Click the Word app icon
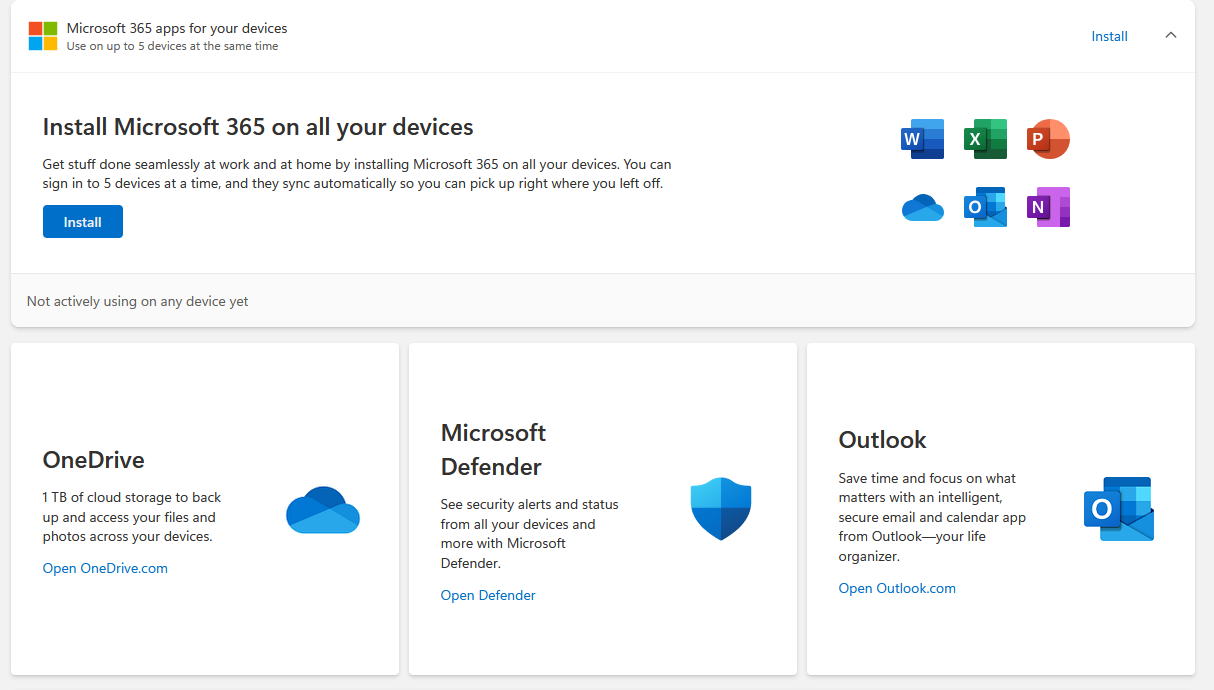The height and width of the screenshot is (690, 1214). pos(922,139)
